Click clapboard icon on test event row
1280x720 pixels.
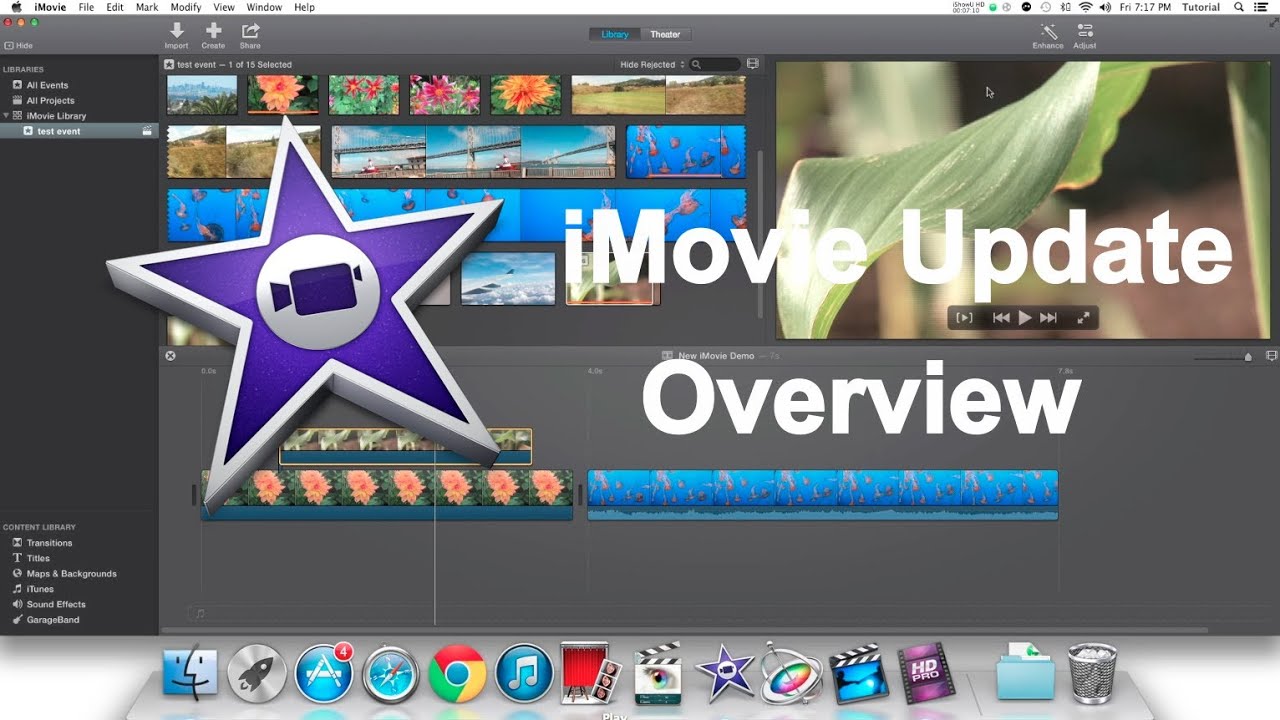click(147, 131)
